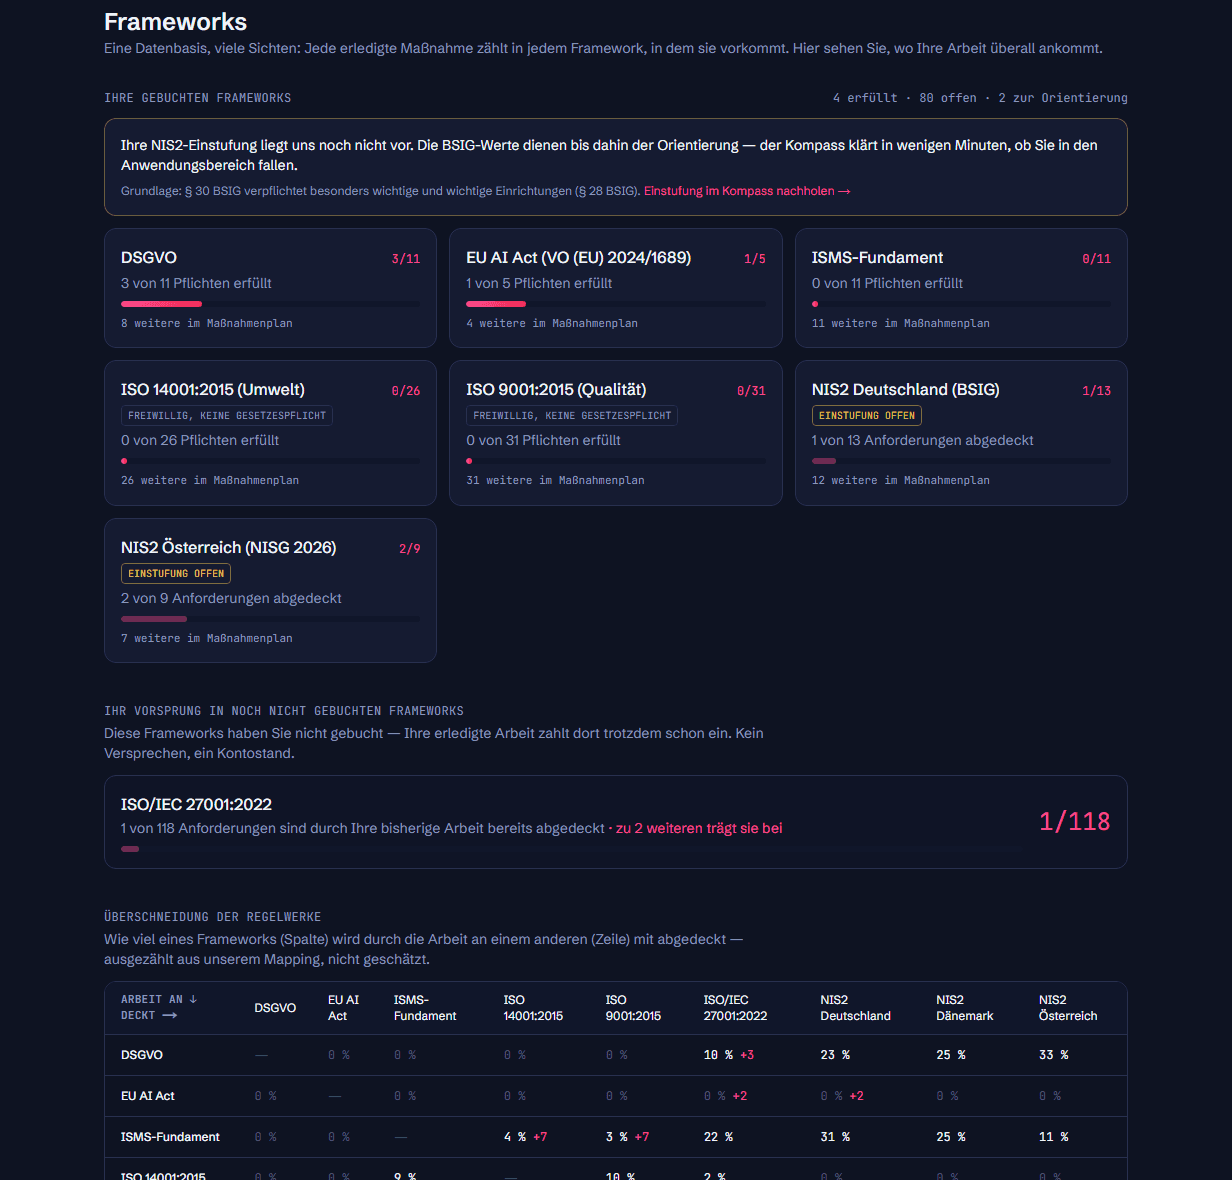Click the '4 % +7' cell in ISMS-Fundament row

pyautogui.click(x=526, y=1137)
